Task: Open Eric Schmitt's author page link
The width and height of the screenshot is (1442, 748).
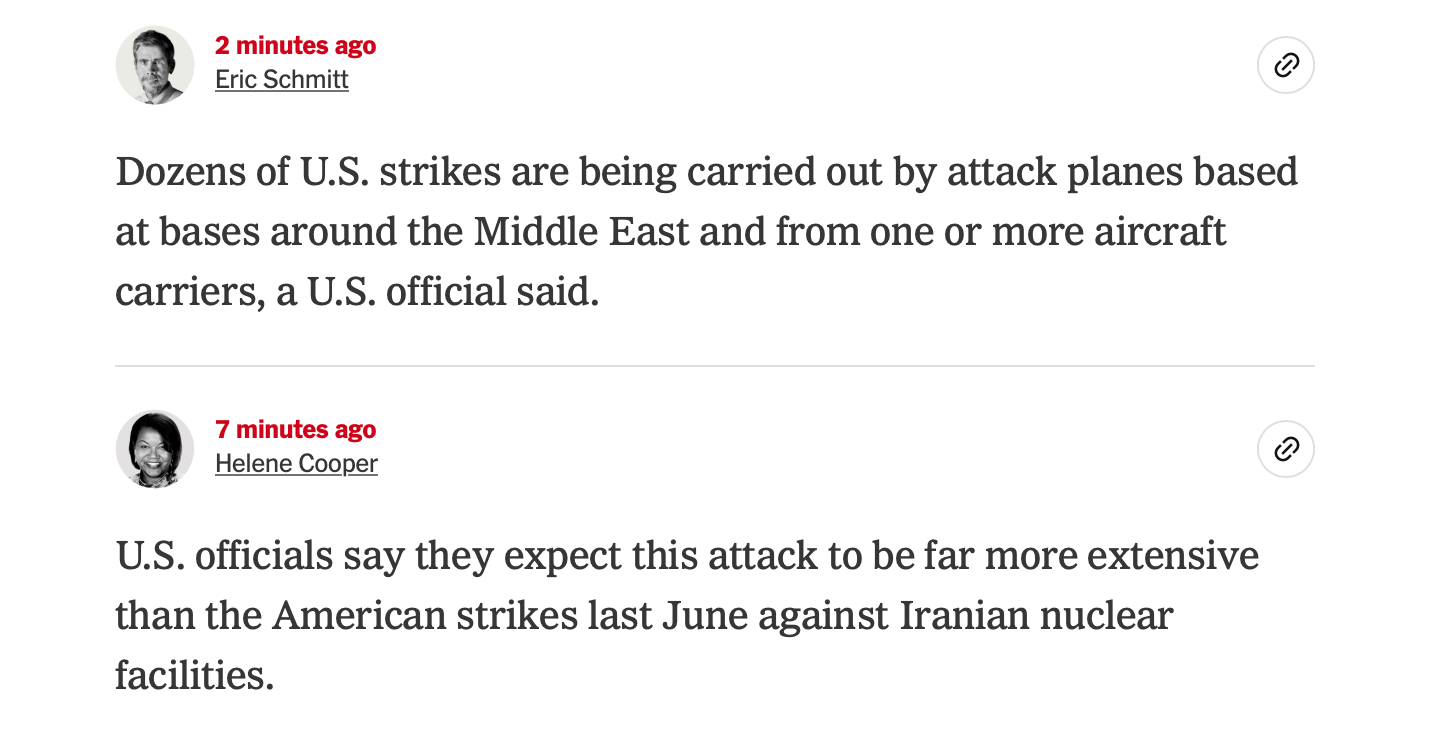Action: click(282, 80)
